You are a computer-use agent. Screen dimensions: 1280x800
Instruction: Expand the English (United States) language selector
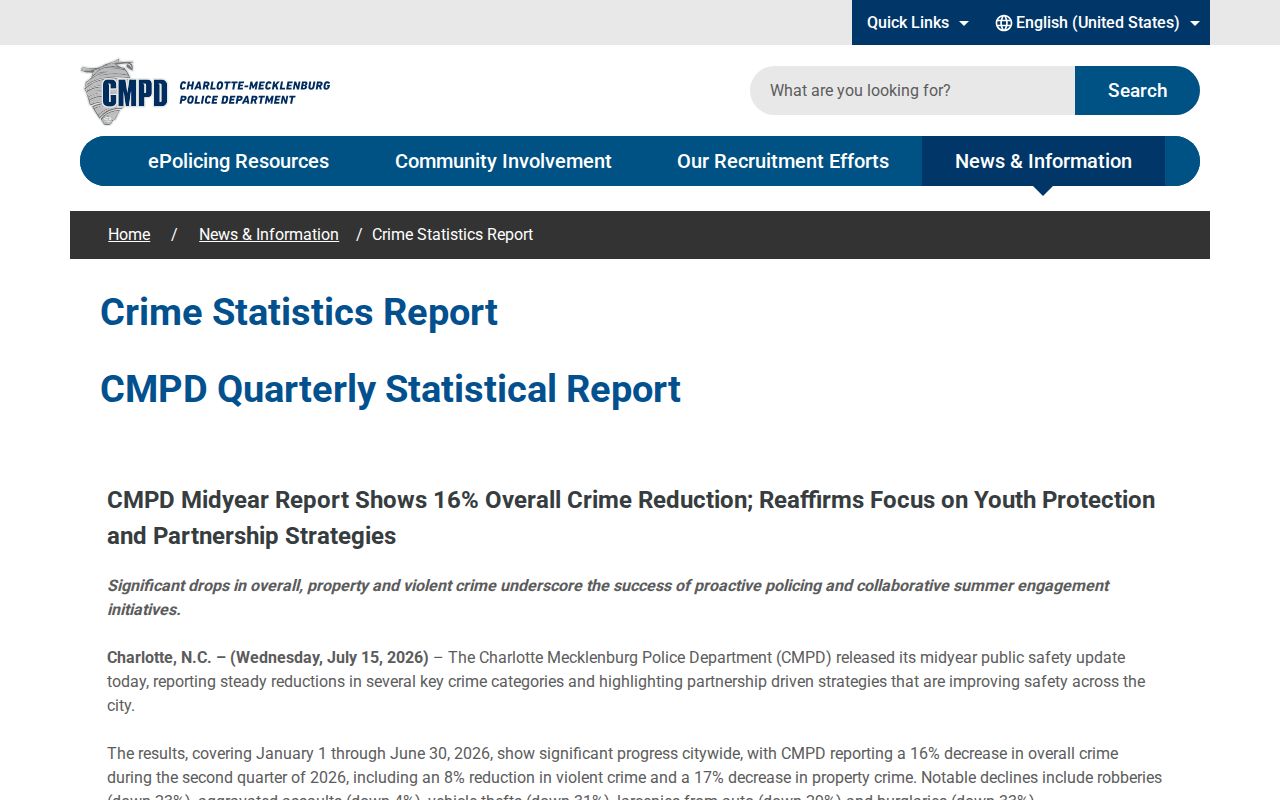point(1097,23)
